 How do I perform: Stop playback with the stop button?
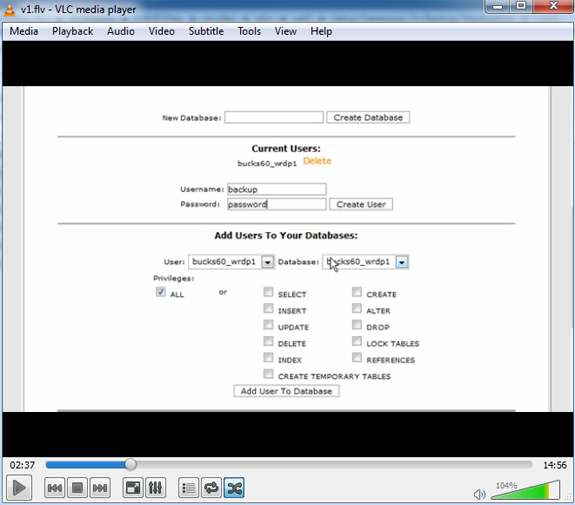pyautogui.click(x=77, y=488)
